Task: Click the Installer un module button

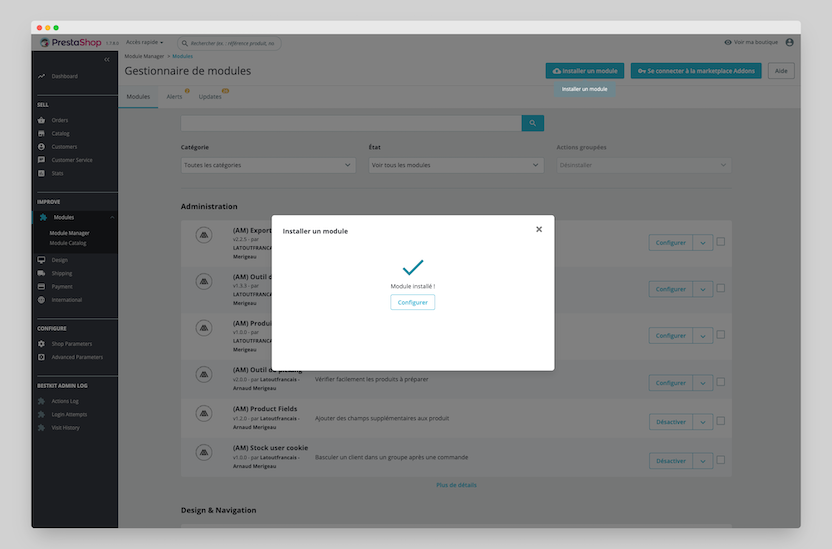Action: pos(585,71)
